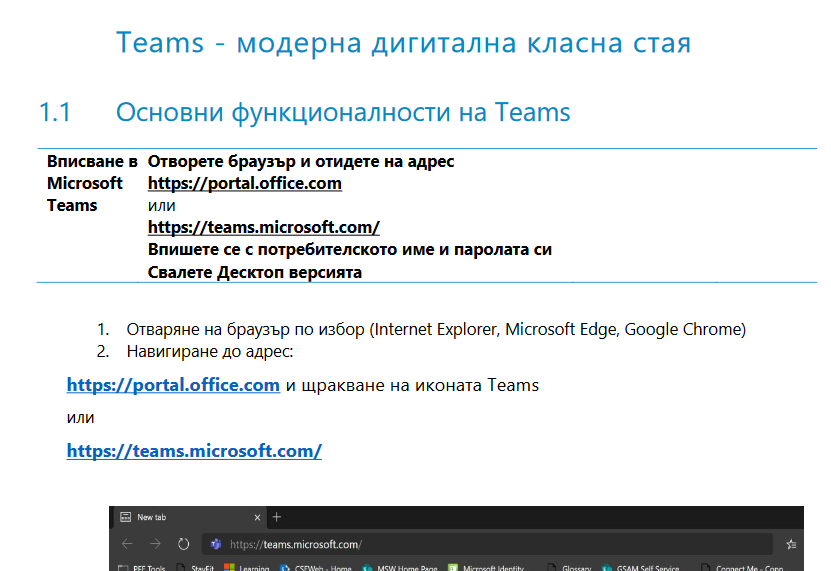Click the Teams icon in the address bar
Viewport: 831px width, 571px height.
[x=216, y=544]
